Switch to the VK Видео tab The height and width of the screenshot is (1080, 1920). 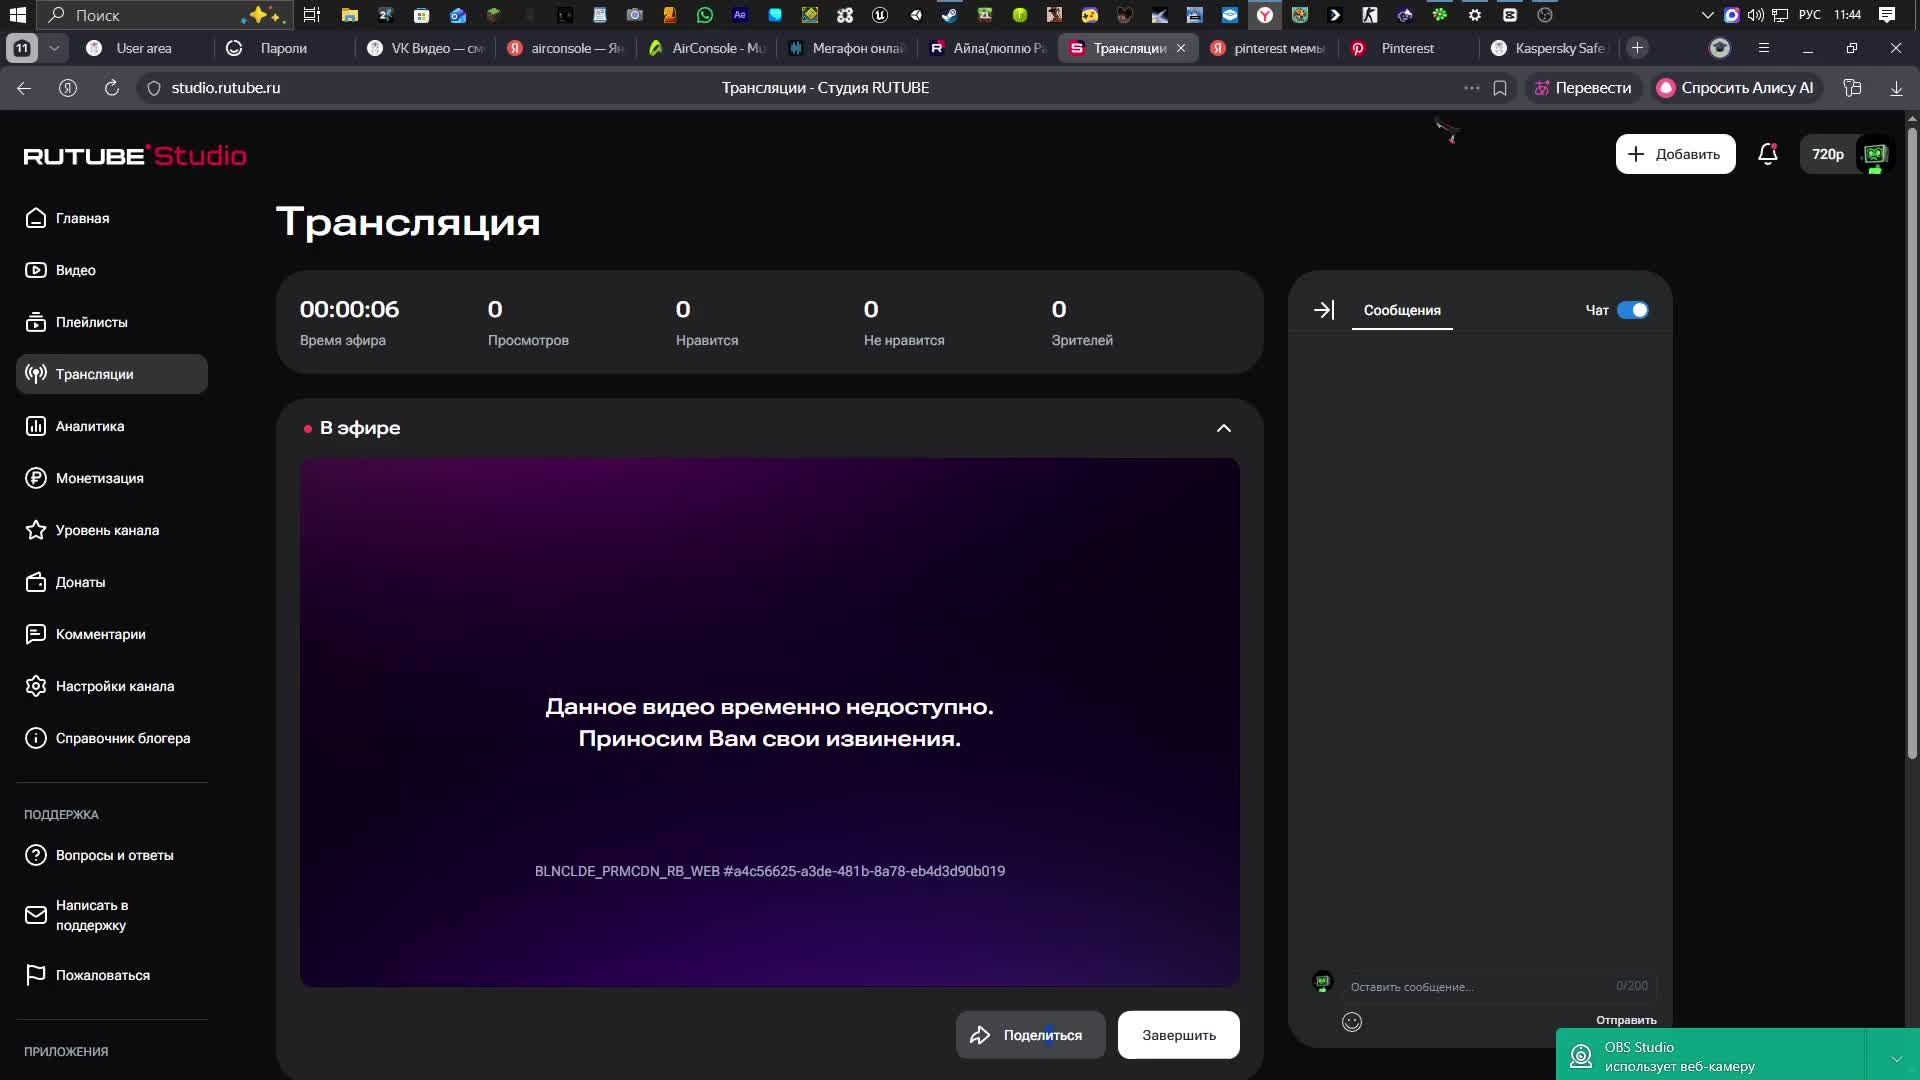point(426,48)
